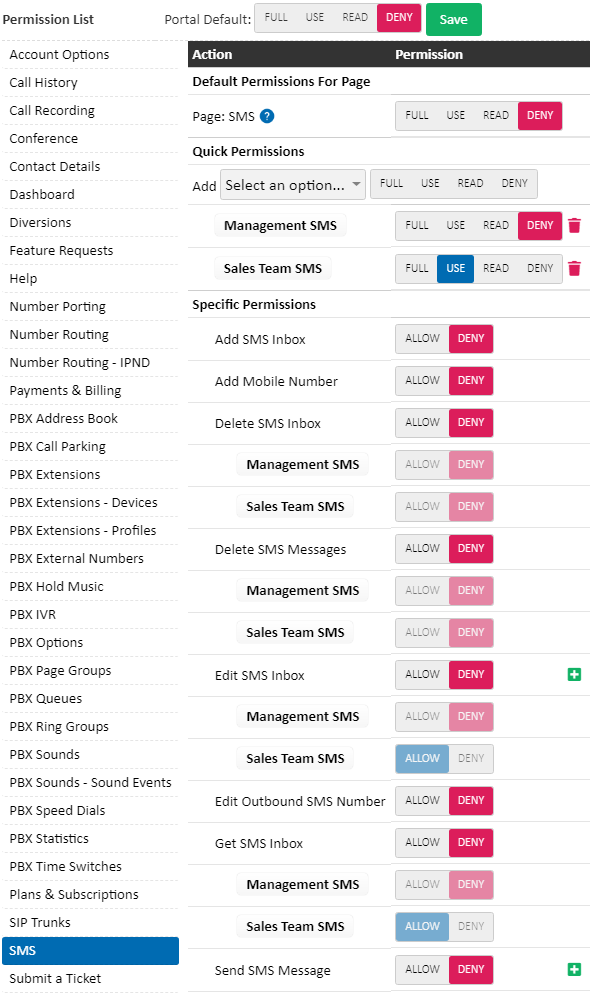
Task: Click green plus icon for Edit SMS Inbox
Action: pos(574,674)
